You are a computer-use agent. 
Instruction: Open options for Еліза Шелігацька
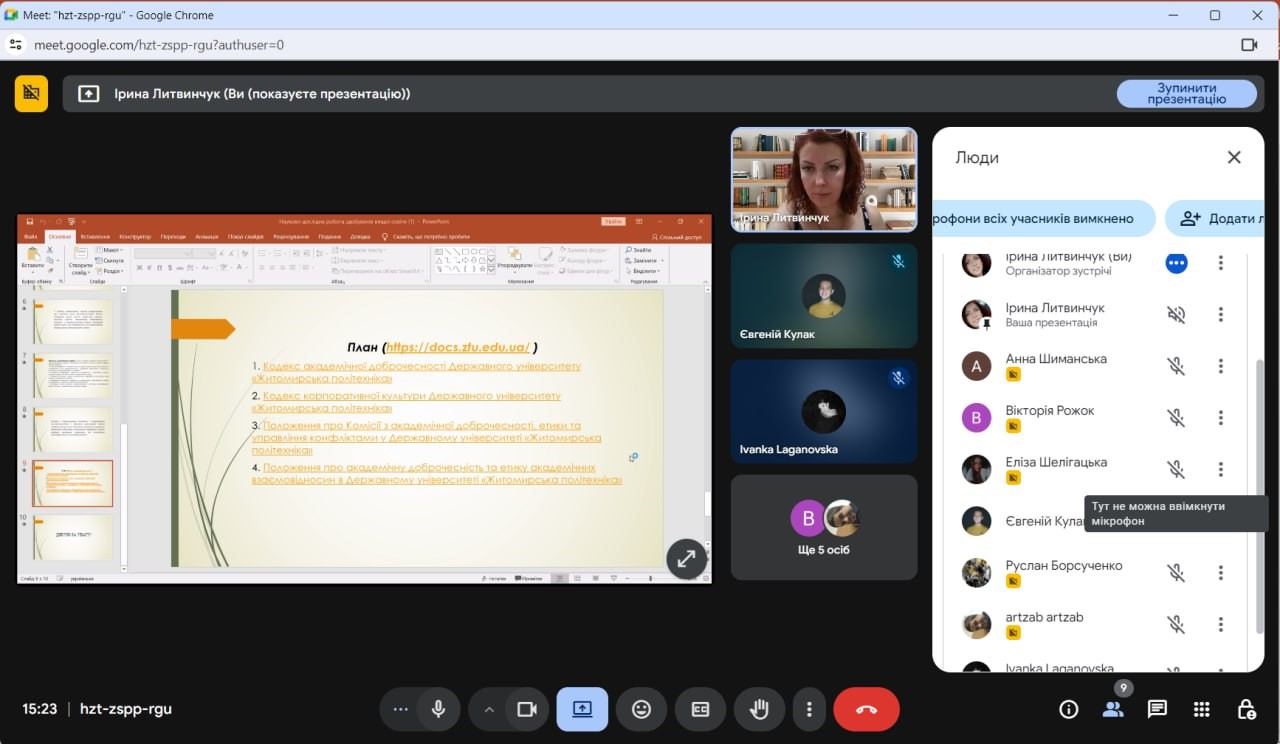[1220, 469]
